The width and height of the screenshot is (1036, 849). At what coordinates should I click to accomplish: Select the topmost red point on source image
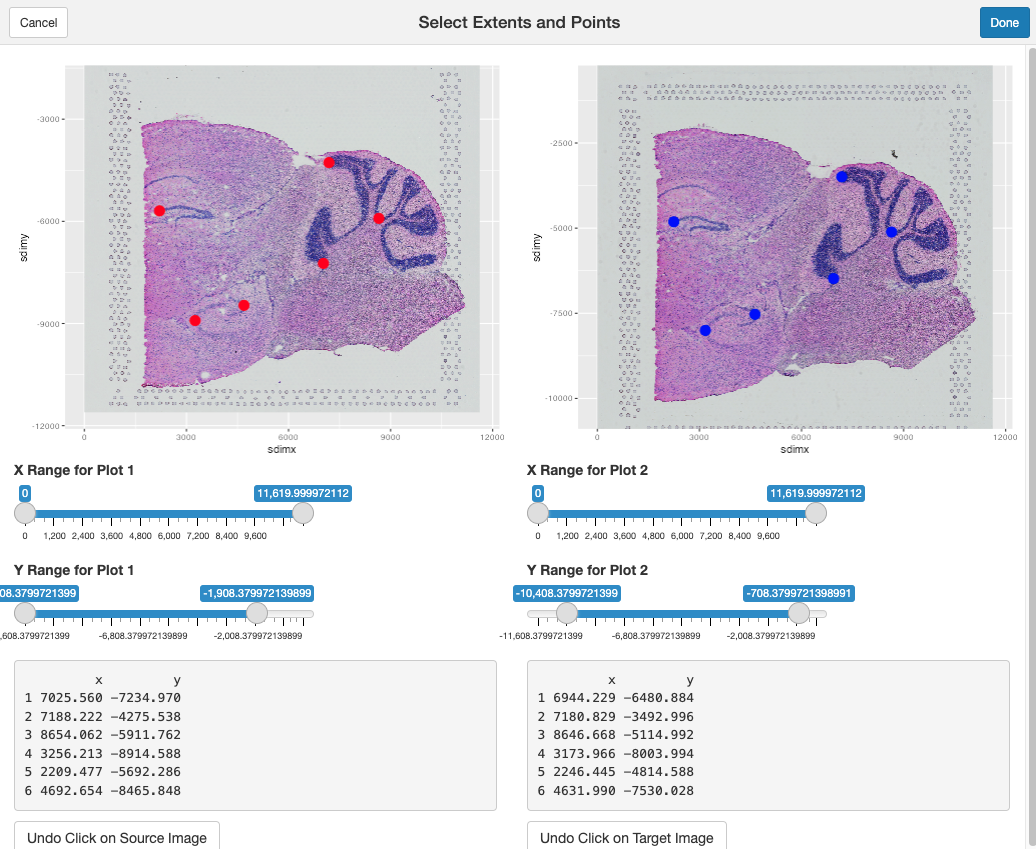[x=329, y=162]
